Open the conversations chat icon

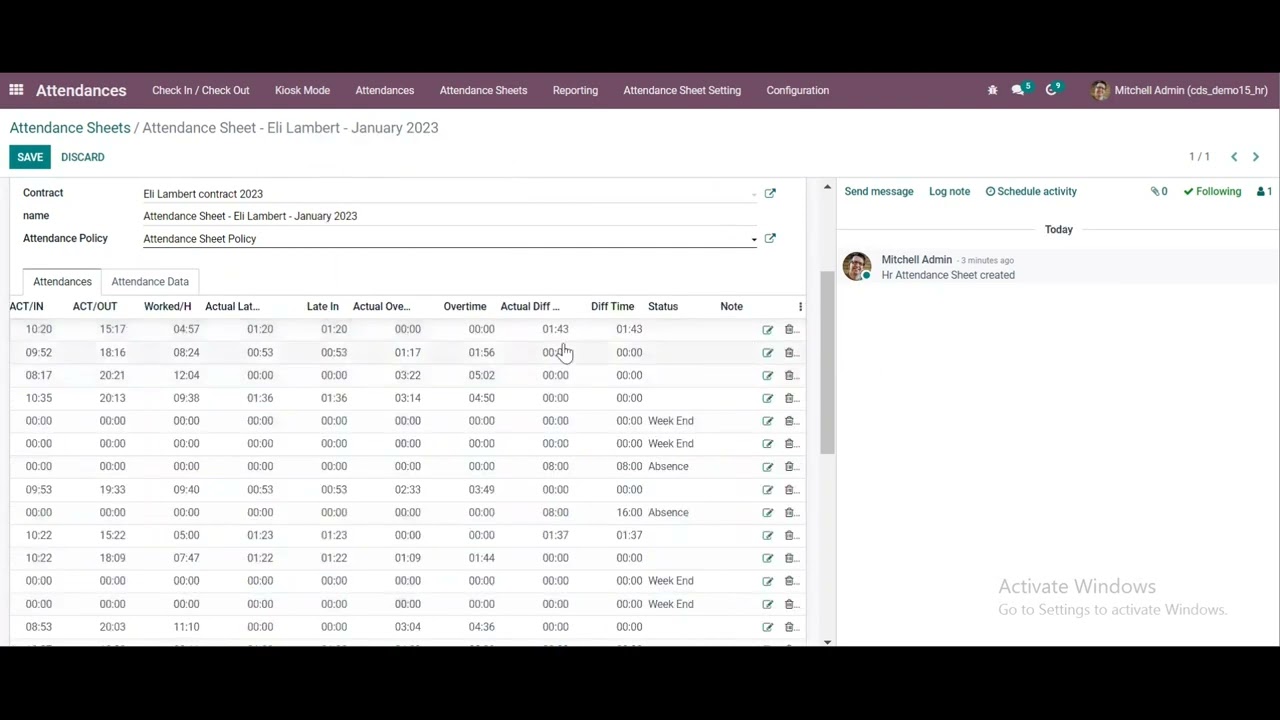1020,90
